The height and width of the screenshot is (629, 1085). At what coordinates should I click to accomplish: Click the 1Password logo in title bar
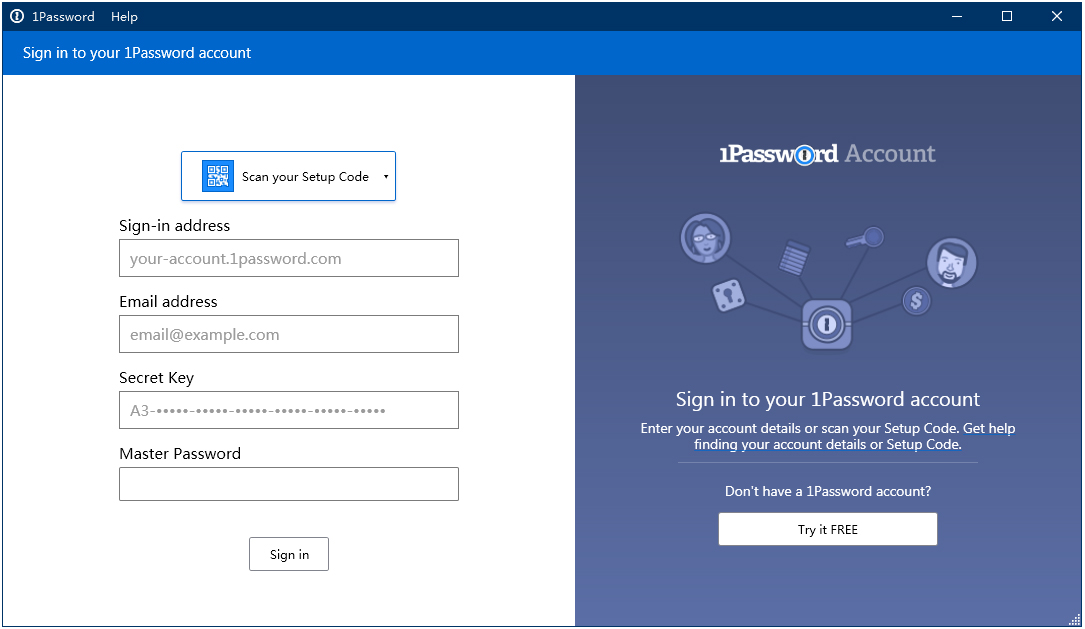coord(17,16)
